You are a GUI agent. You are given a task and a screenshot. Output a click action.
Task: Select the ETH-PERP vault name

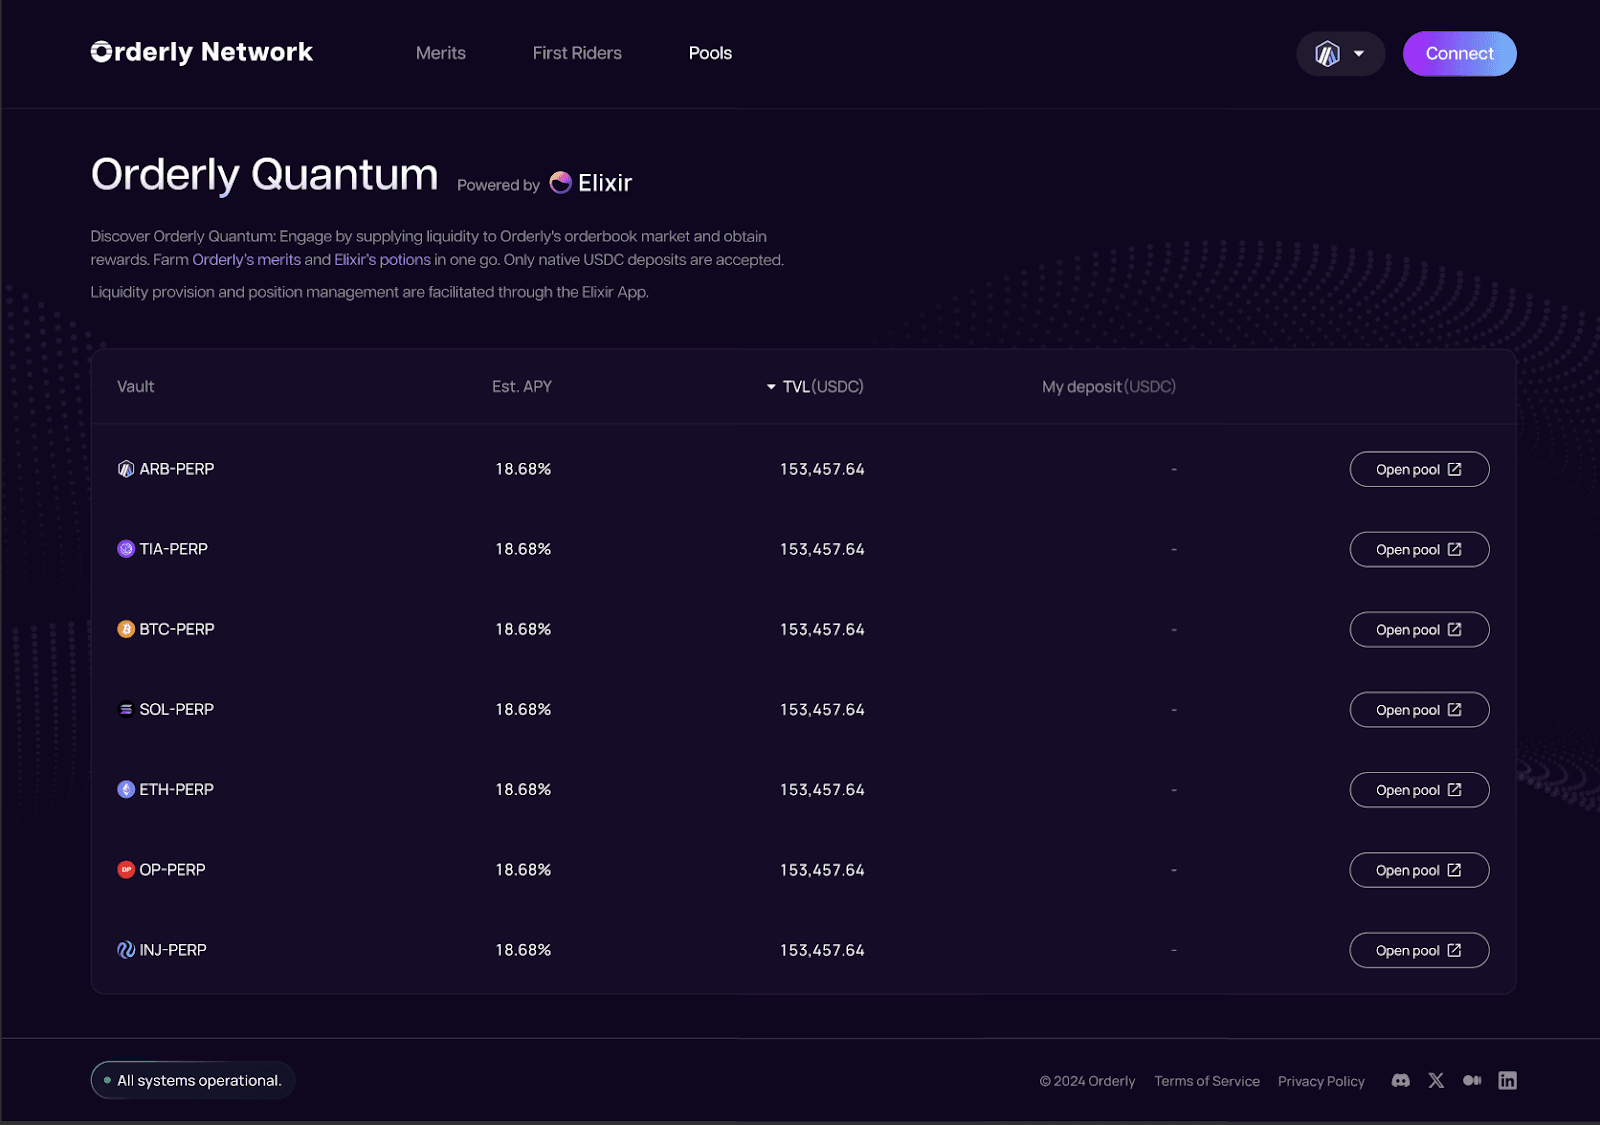click(177, 789)
